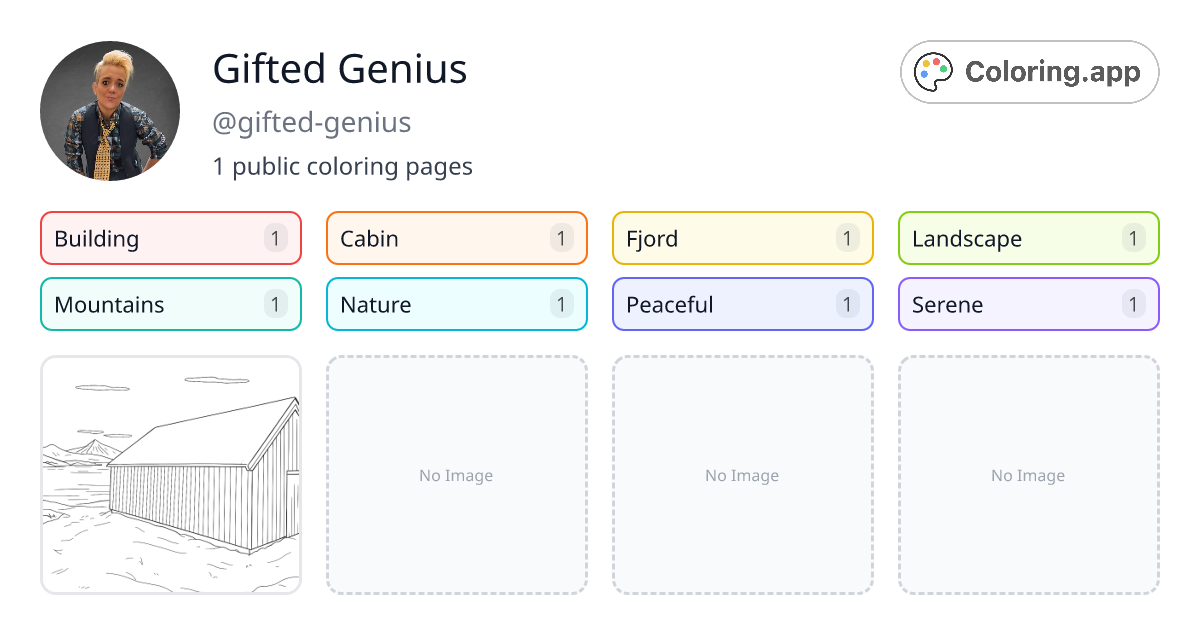Toggle the Mountains tag filter
Image resolution: width=1200 pixels, height=630 pixels.
click(x=170, y=304)
